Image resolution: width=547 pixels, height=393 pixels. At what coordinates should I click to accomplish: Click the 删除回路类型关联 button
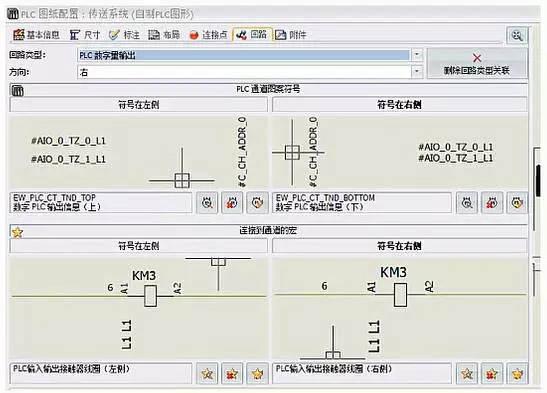(x=477, y=64)
